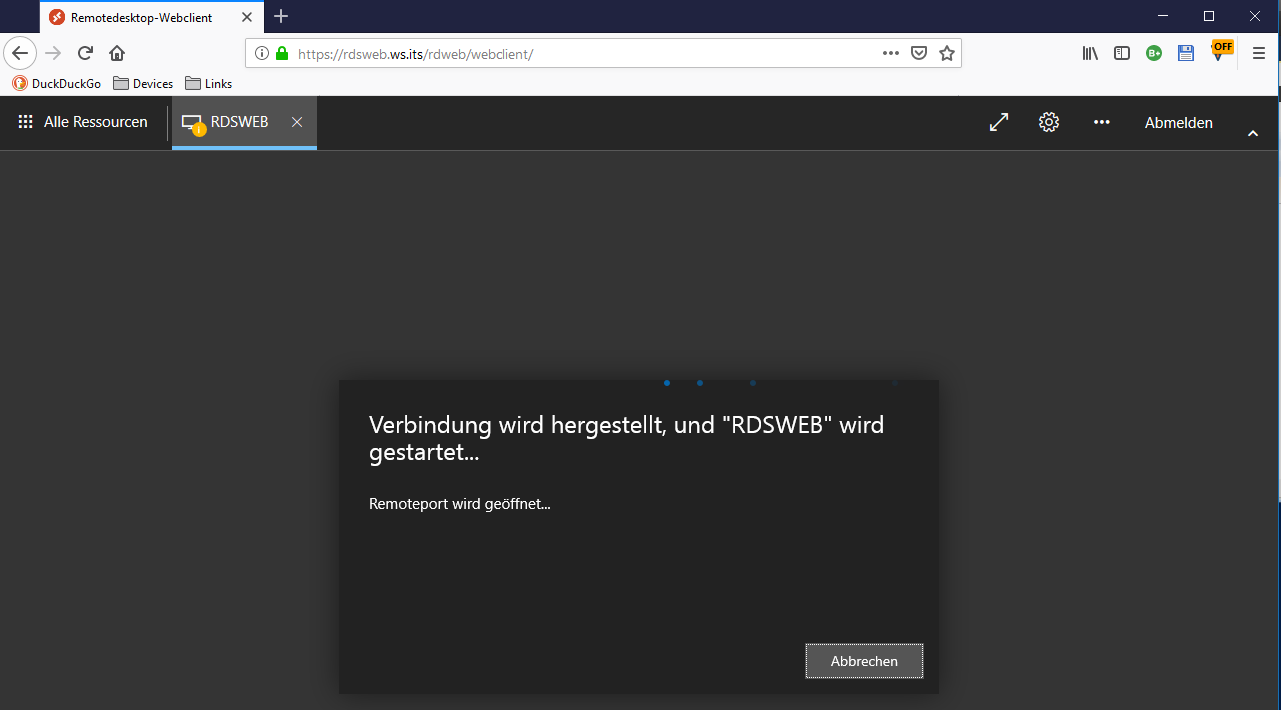Image resolution: width=1281 pixels, height=710 pixels.
Task: Reload the current page
Action: pyautogui.click(x=86, y=53)
